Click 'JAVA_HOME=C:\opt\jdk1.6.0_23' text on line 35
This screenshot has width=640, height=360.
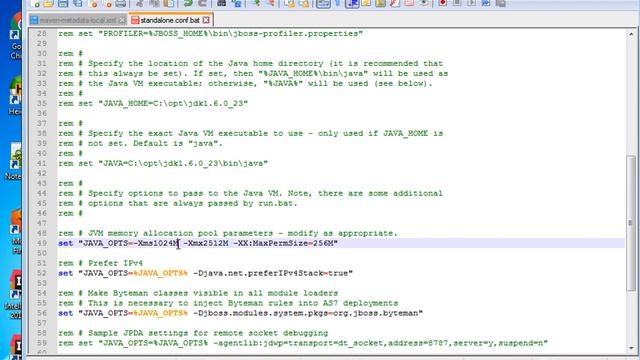173,104
